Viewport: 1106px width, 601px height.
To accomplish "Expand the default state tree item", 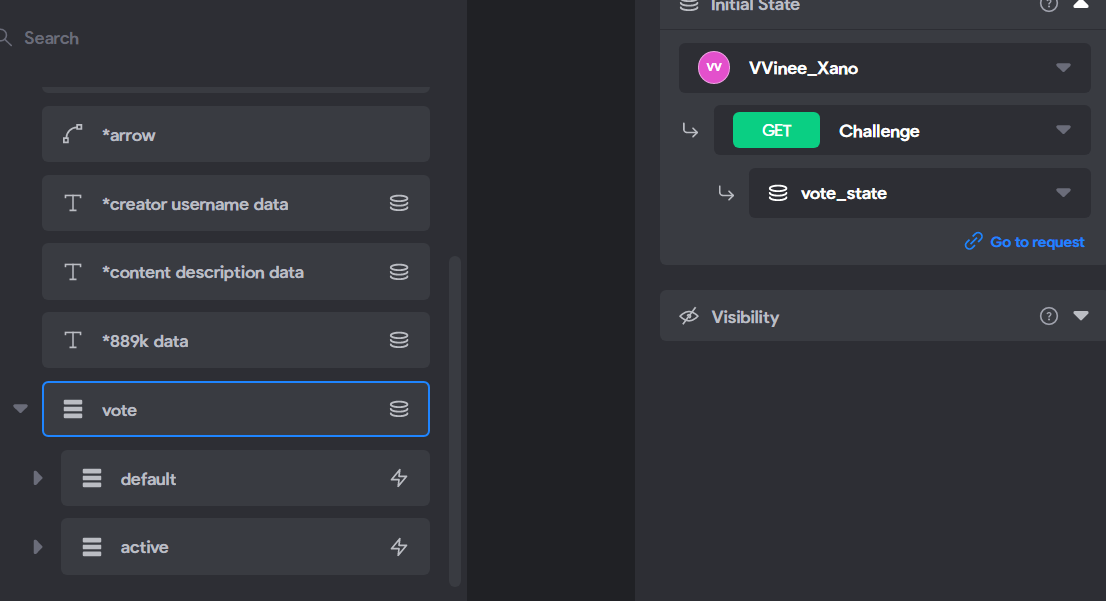I will (x=38, y=478).
